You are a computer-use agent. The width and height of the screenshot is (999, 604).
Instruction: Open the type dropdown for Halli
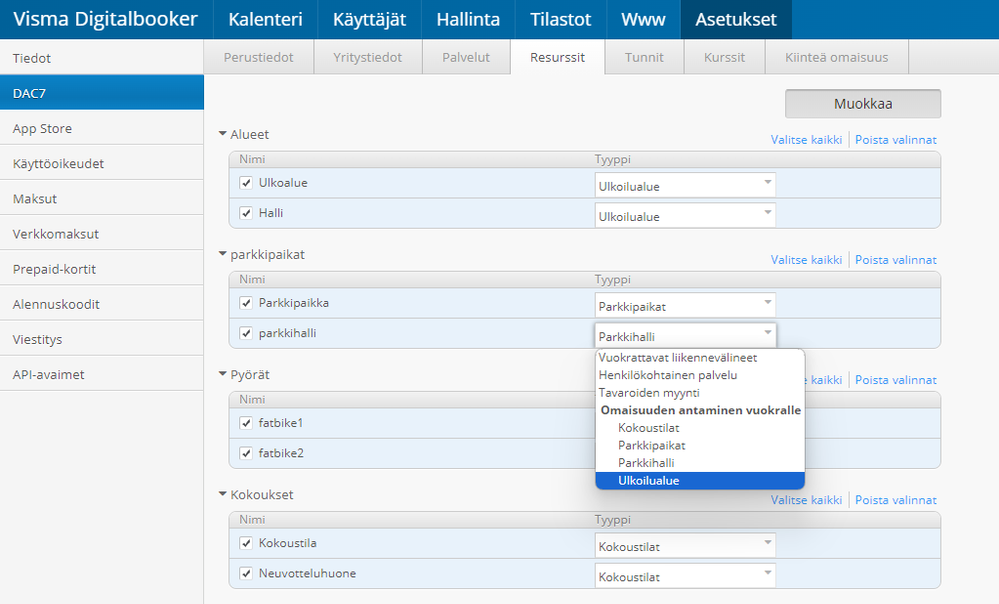(685, 215)
